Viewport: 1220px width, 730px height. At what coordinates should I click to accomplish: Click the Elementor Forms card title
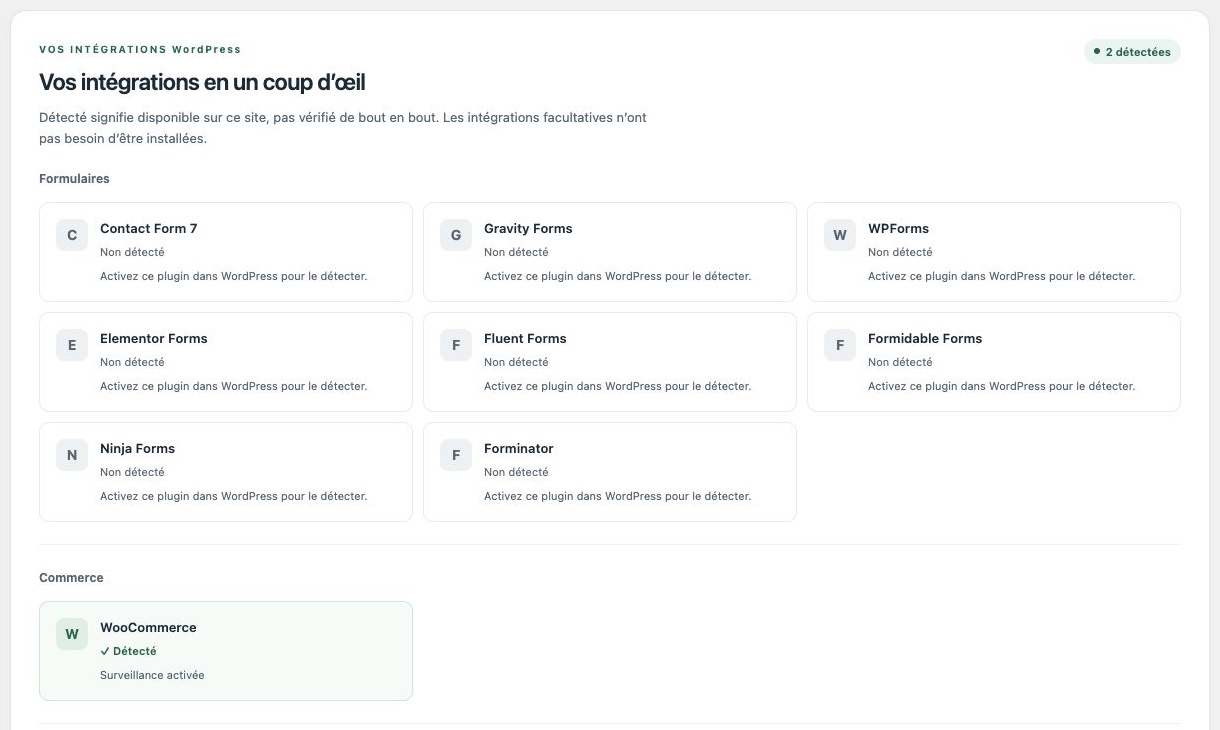154,339
